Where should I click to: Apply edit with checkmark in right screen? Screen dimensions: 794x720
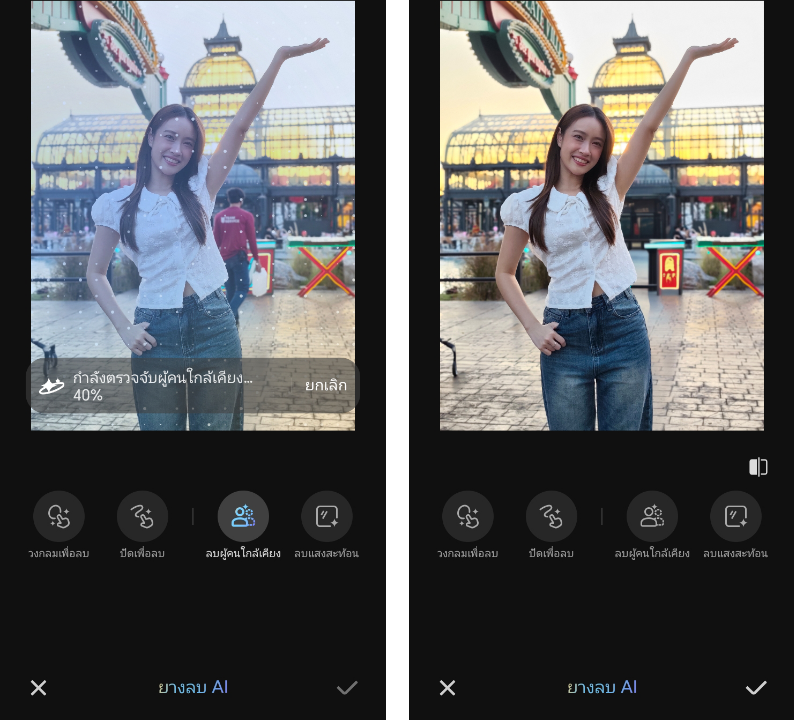tap(756, 688)
